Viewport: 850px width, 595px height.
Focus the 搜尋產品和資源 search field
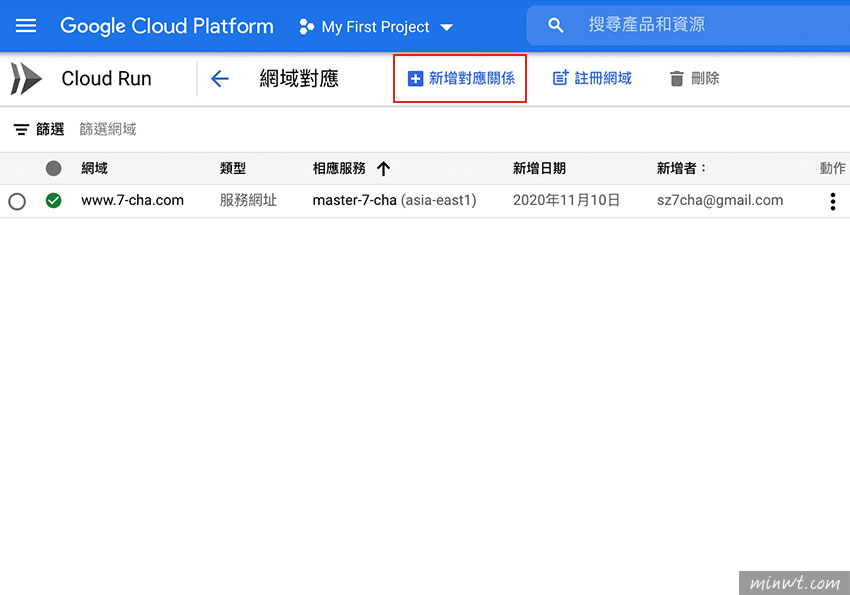point(688,25)
